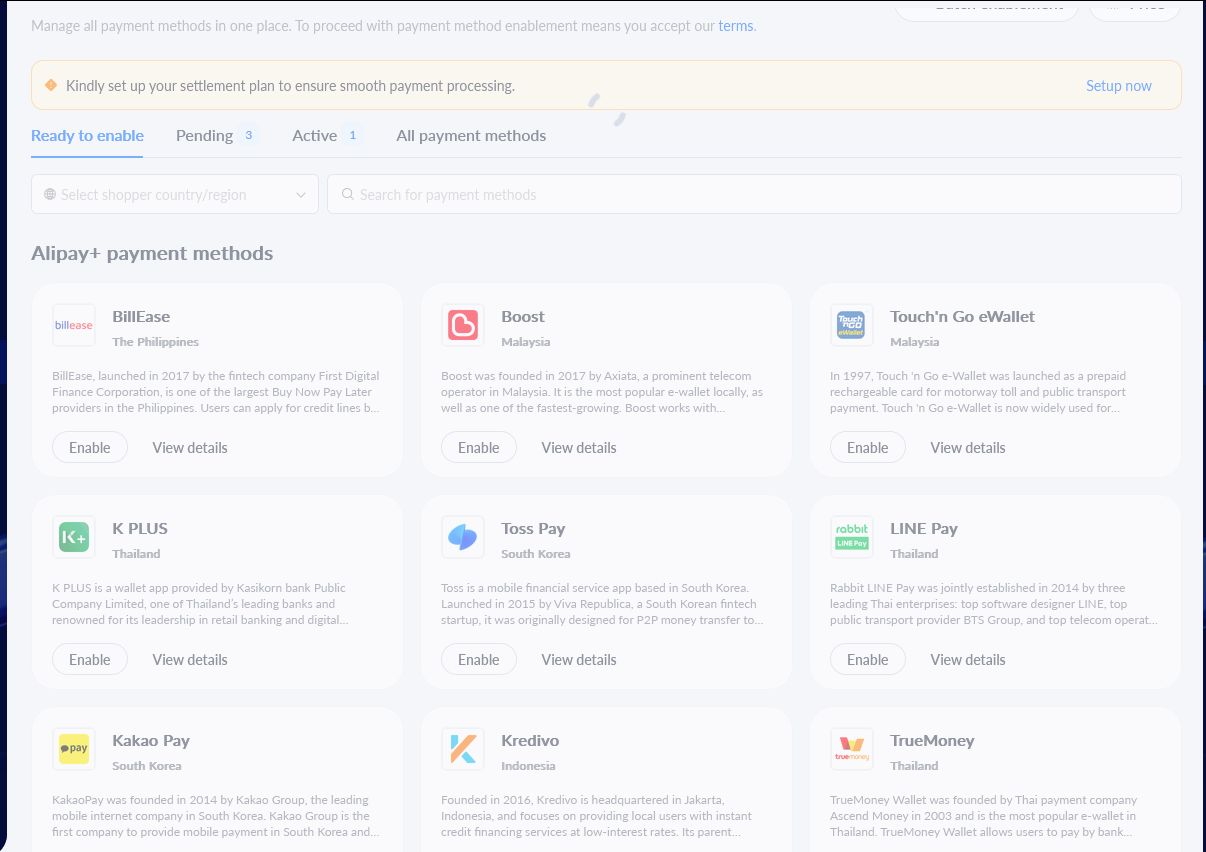Click the Pending count badge 3

point(248,135)
